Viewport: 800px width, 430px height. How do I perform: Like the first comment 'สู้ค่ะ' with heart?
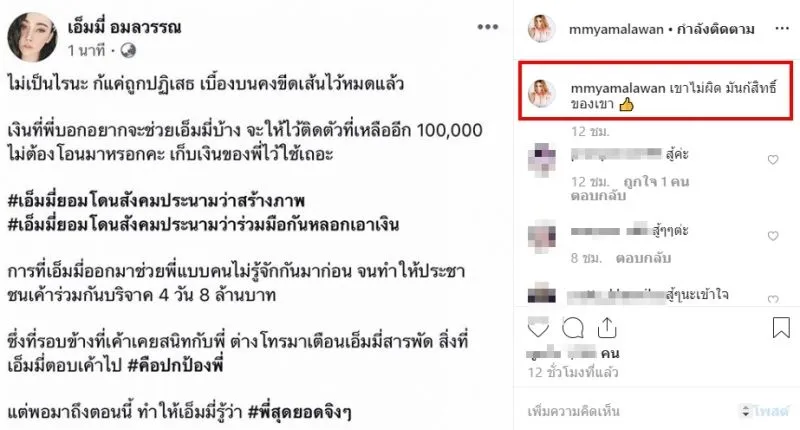pyautogui.click(x=773, y=160)
